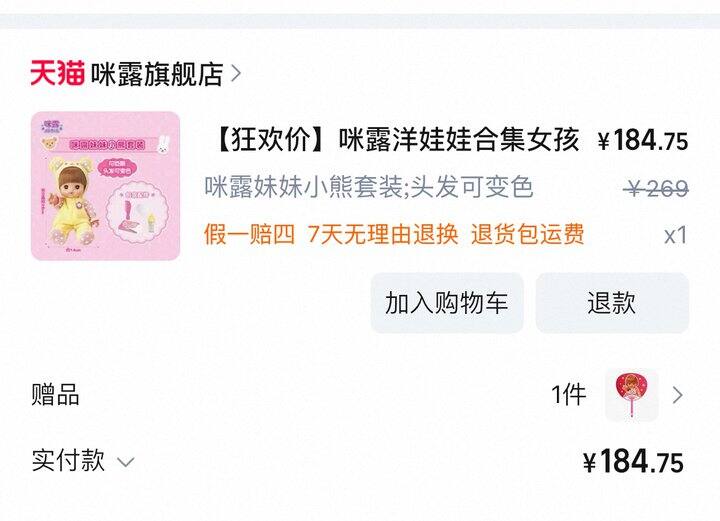Click the red 天猫 Tmall logo

point(57,73)
